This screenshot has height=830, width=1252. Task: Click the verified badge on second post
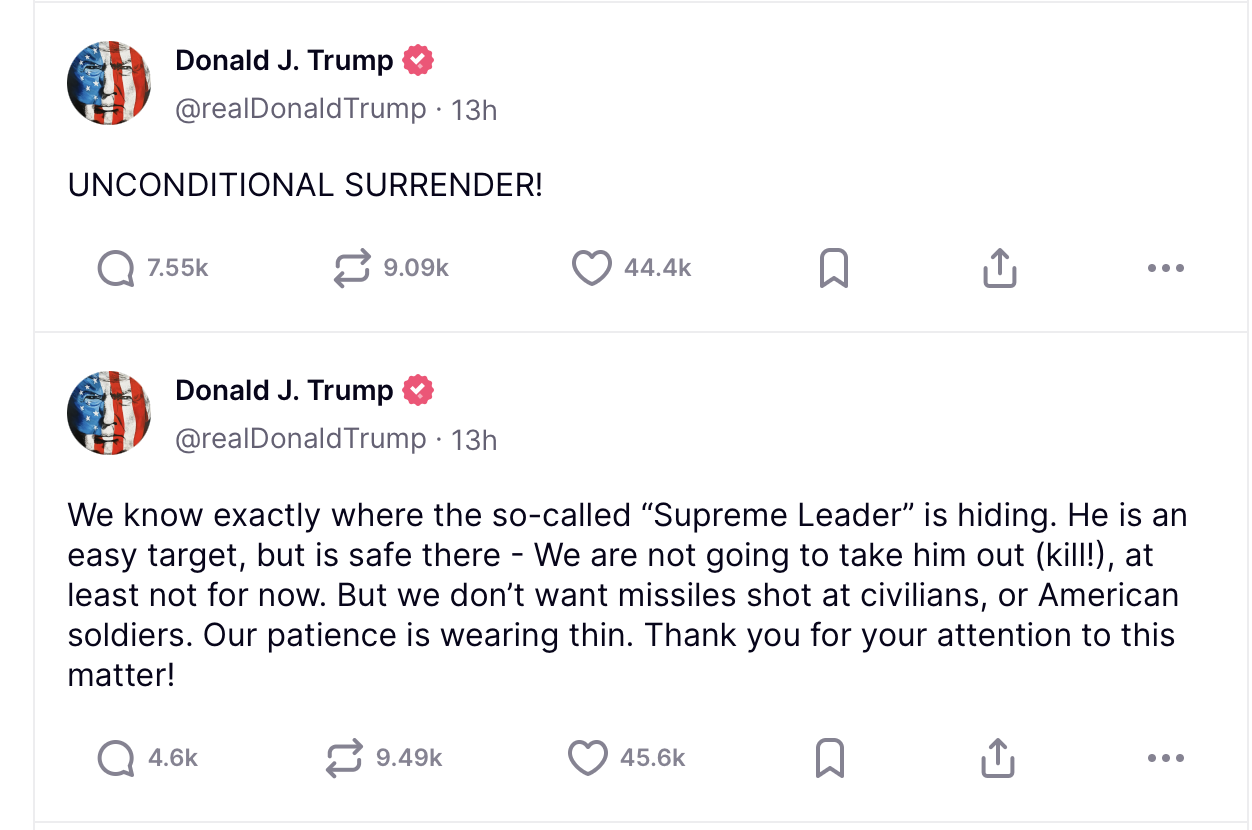tap(418, 390)
